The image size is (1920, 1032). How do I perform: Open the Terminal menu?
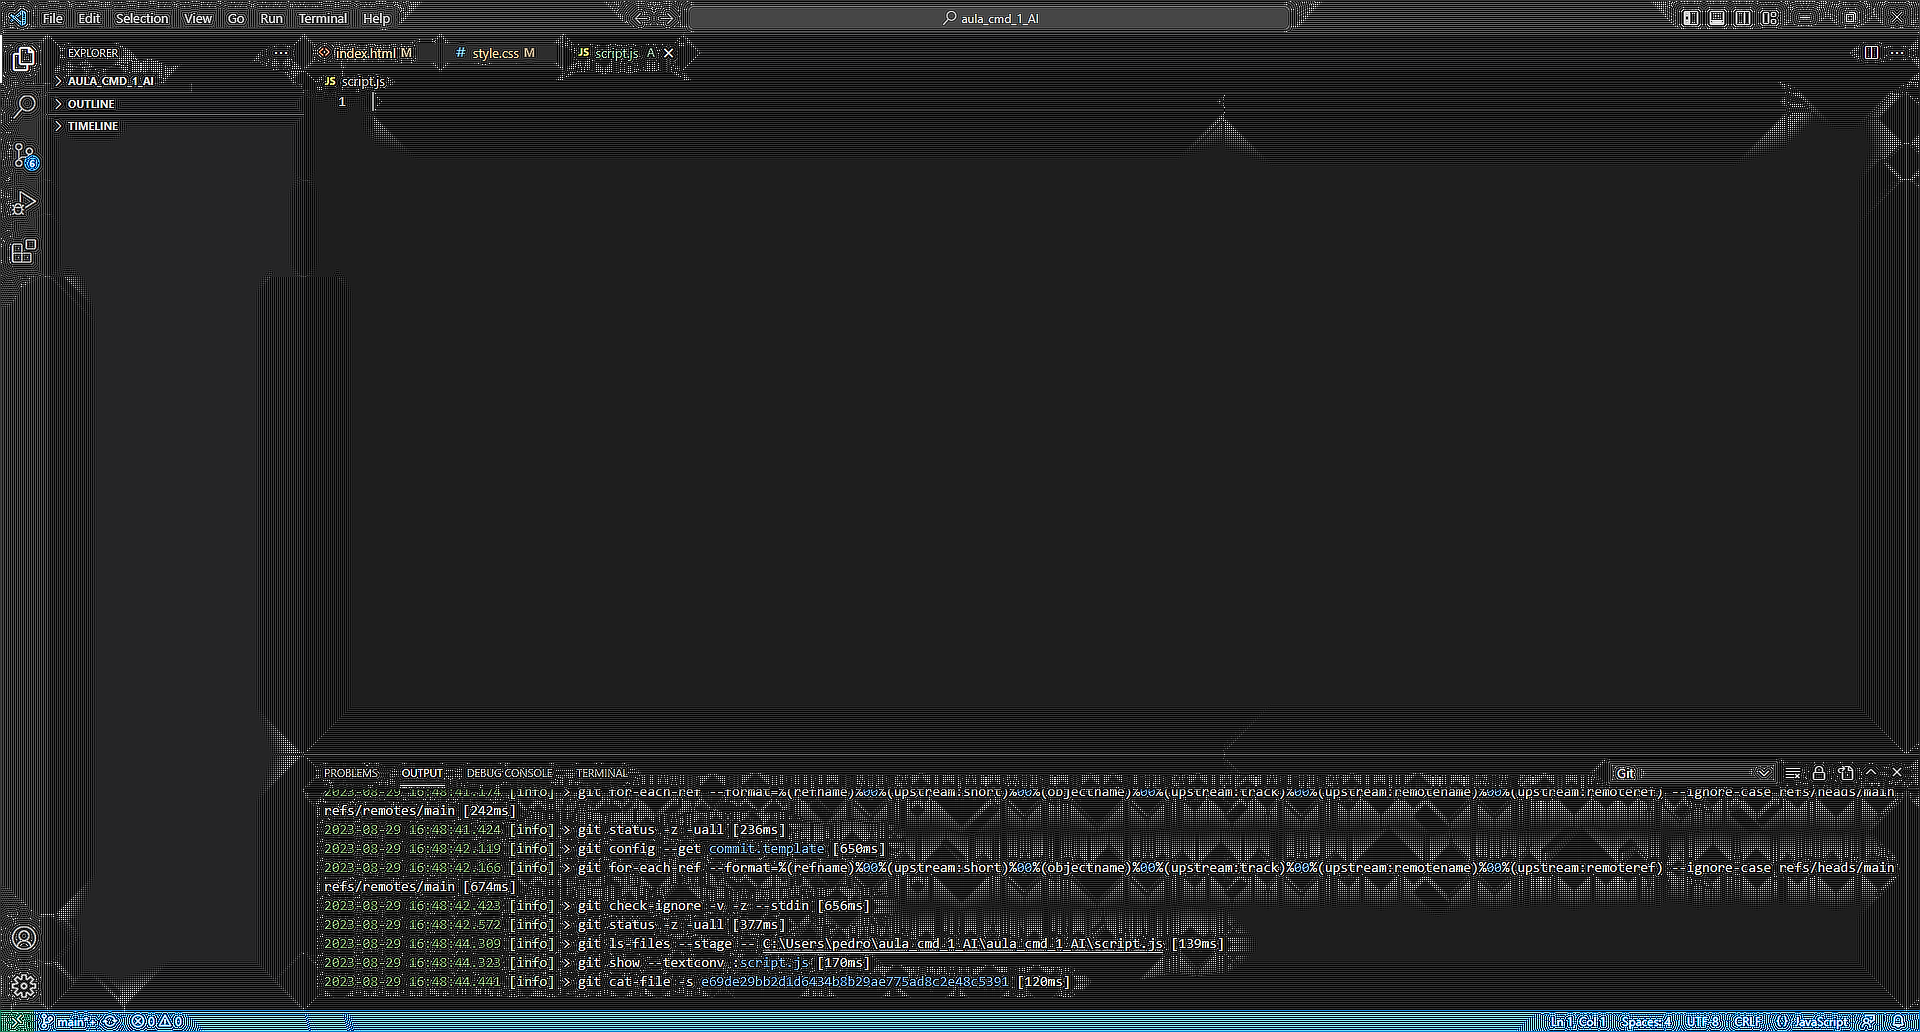click(322, 18)
